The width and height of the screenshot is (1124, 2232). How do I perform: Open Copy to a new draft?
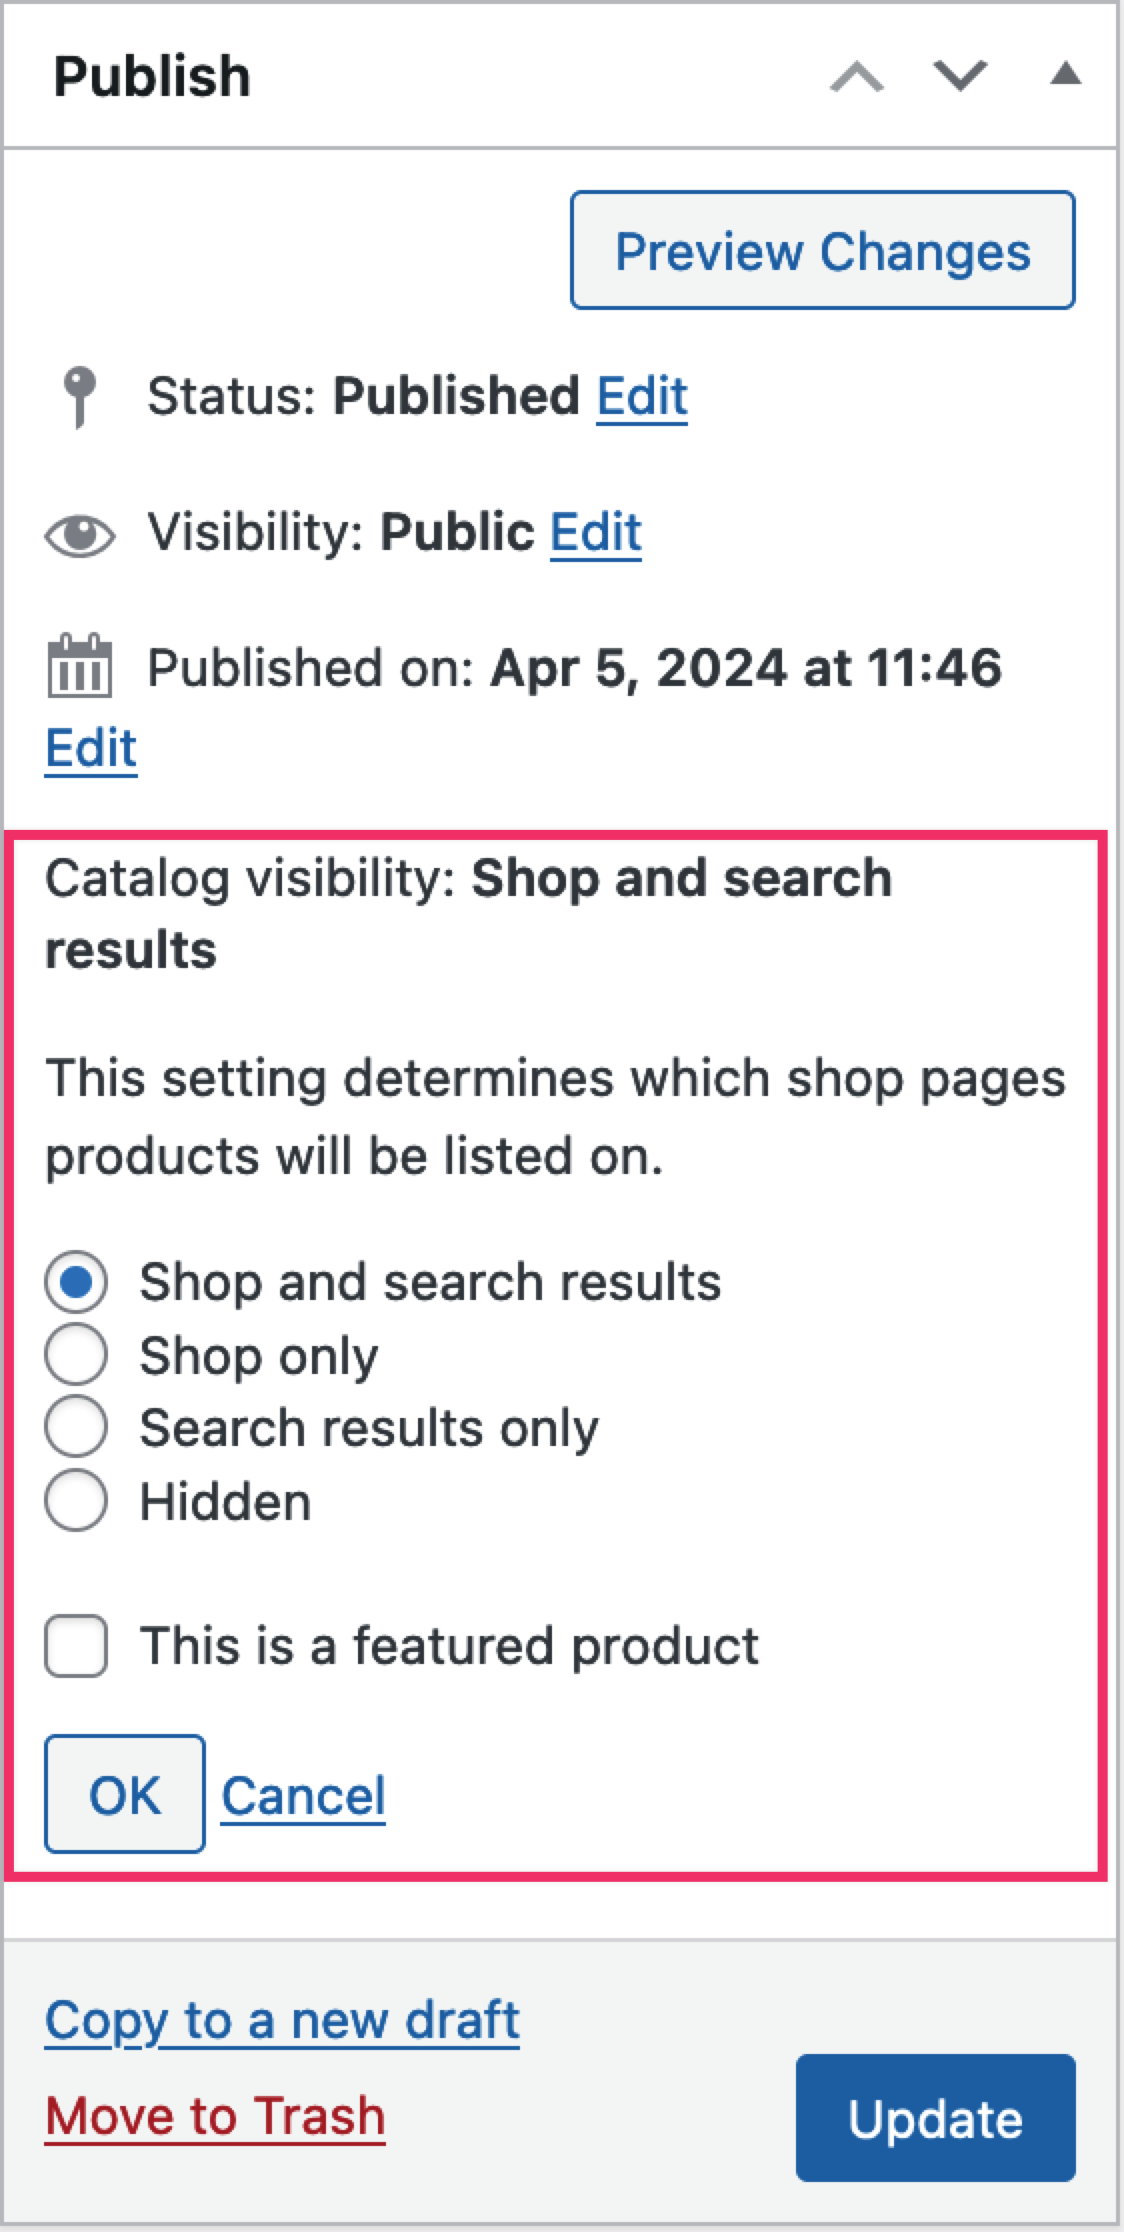point(282,2018)
